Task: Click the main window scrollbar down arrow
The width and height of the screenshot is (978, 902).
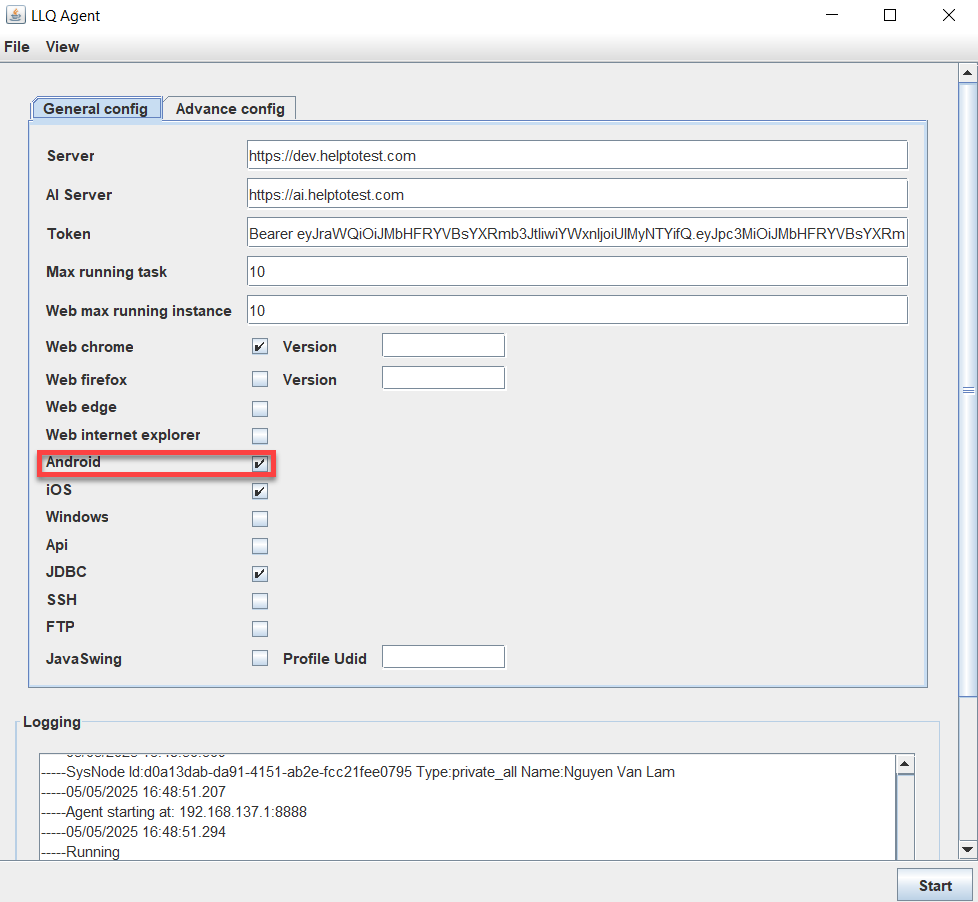Action: point(967,849)
